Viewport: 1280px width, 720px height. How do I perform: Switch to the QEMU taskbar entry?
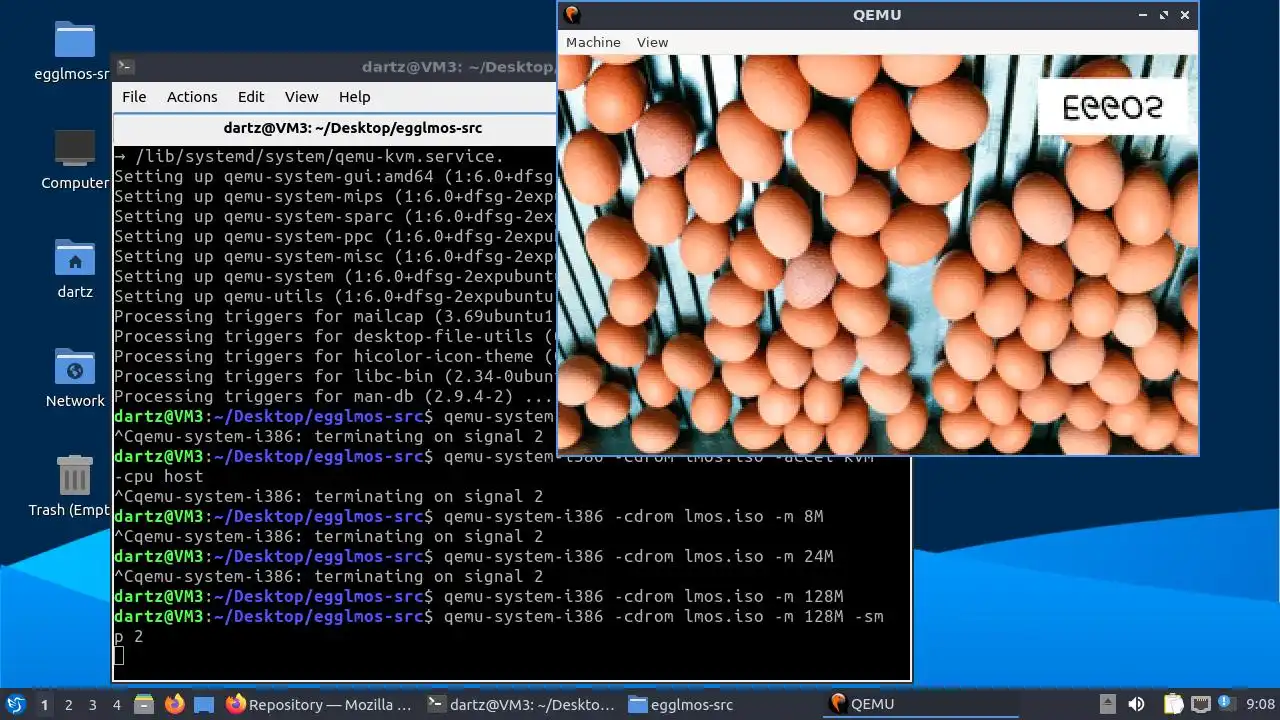coord(922,704)
